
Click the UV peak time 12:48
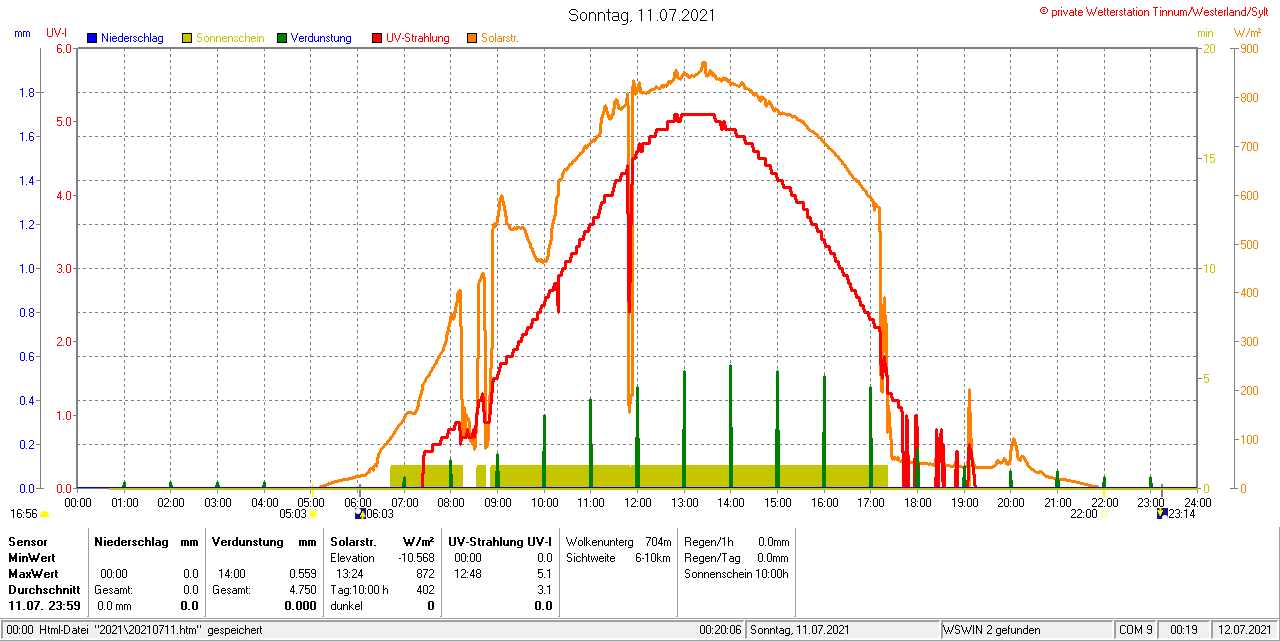[x=468, y=574]
